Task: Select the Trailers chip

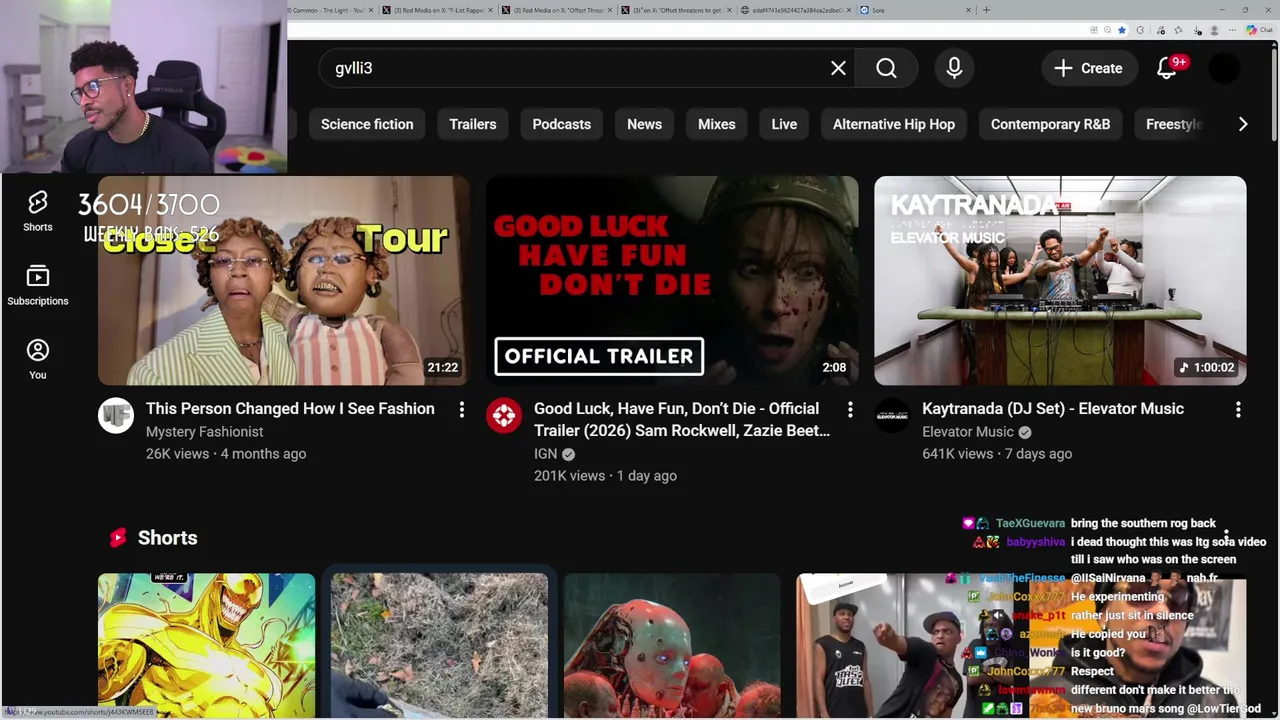Action: [472, 124]
